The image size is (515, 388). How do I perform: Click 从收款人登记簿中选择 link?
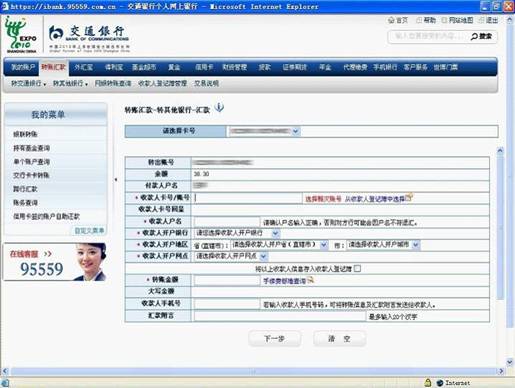coord(375,199)
